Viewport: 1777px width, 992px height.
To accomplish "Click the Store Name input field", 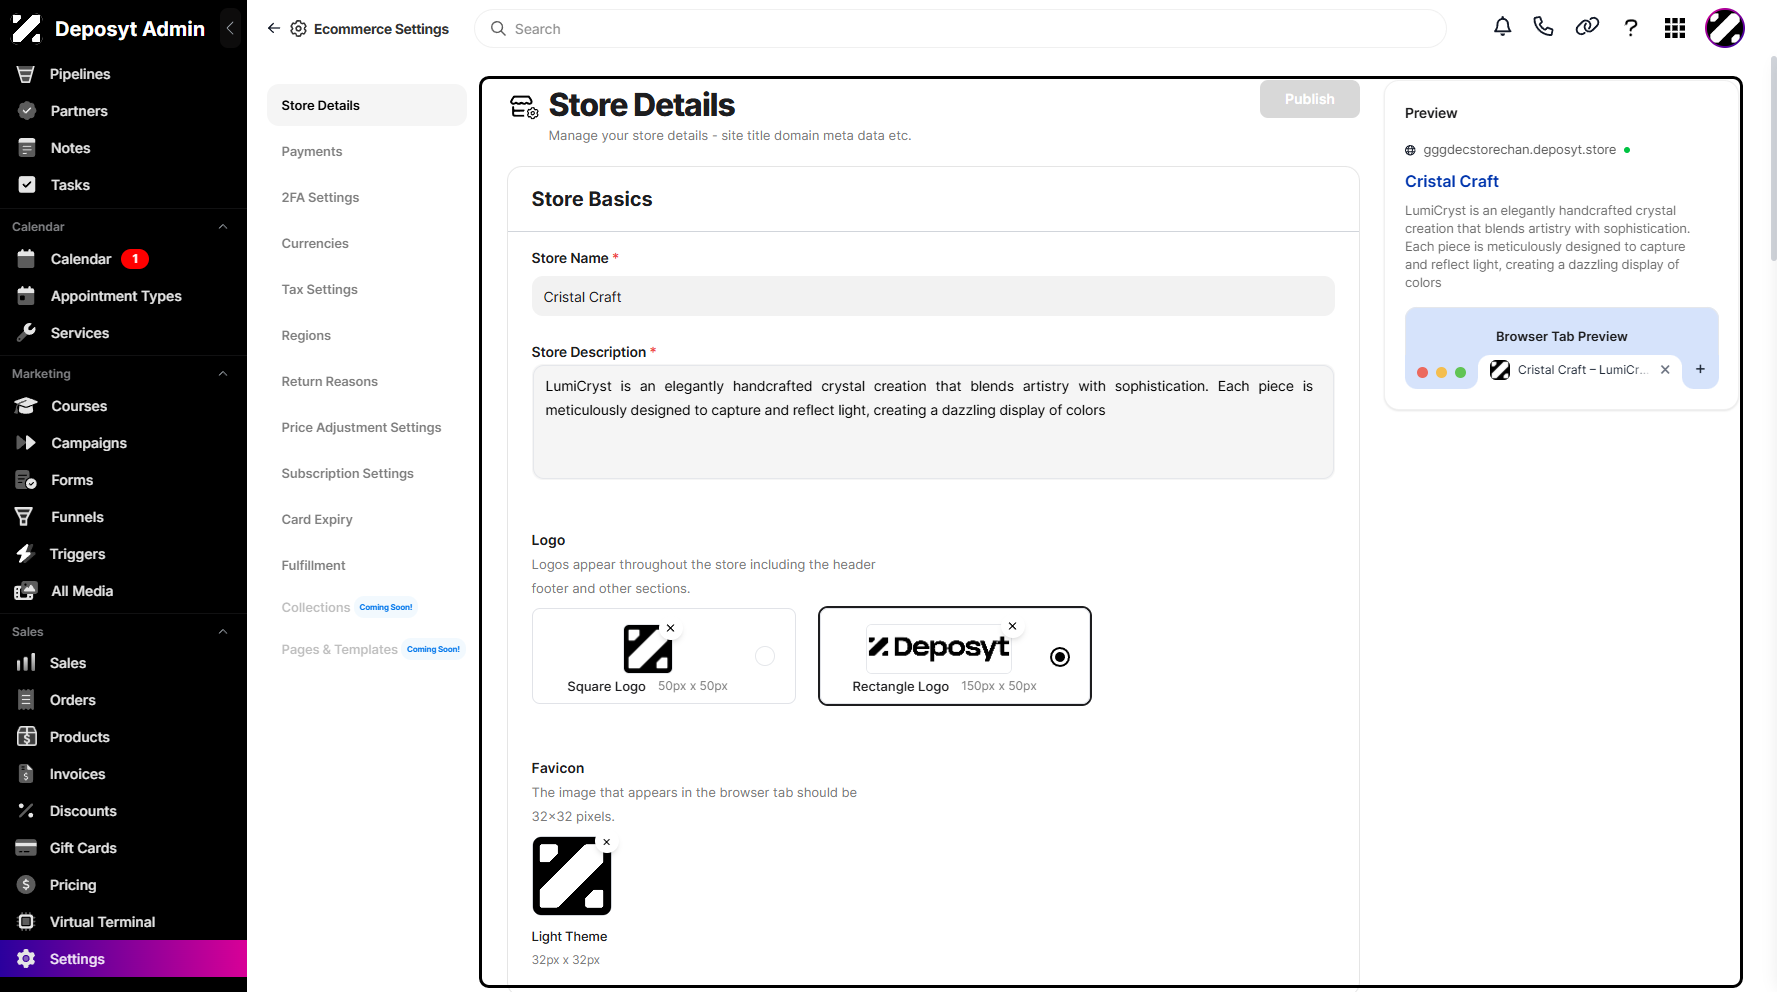I will 932,297.
